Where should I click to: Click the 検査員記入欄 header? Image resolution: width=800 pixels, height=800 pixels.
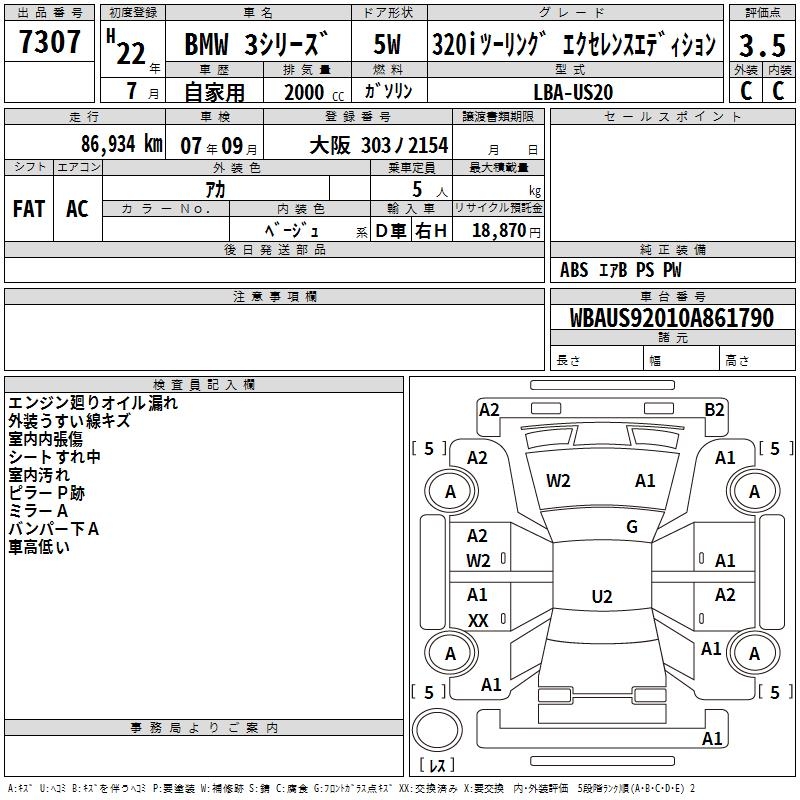(x=204, y=385)
